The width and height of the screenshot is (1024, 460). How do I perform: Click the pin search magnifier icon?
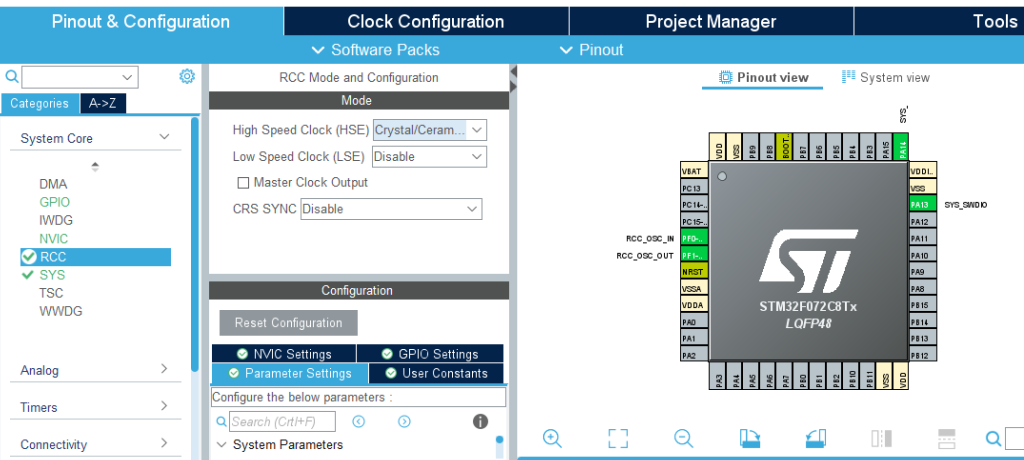pos(993,438)
